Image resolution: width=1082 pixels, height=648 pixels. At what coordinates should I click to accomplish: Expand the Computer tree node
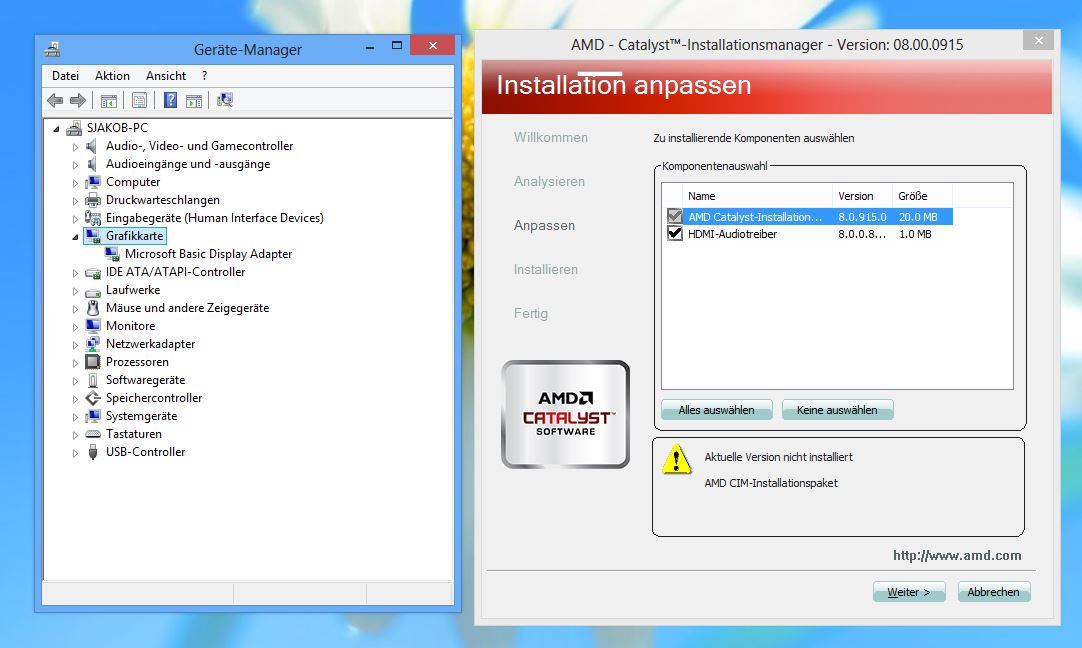75,183
